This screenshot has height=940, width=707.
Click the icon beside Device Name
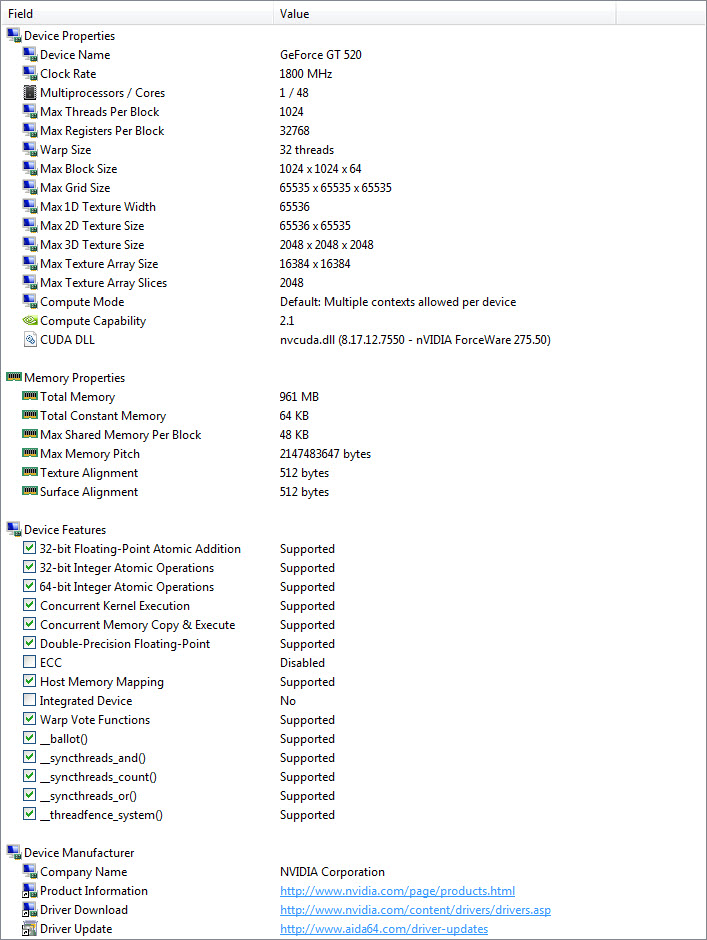[x=30, y=55]
